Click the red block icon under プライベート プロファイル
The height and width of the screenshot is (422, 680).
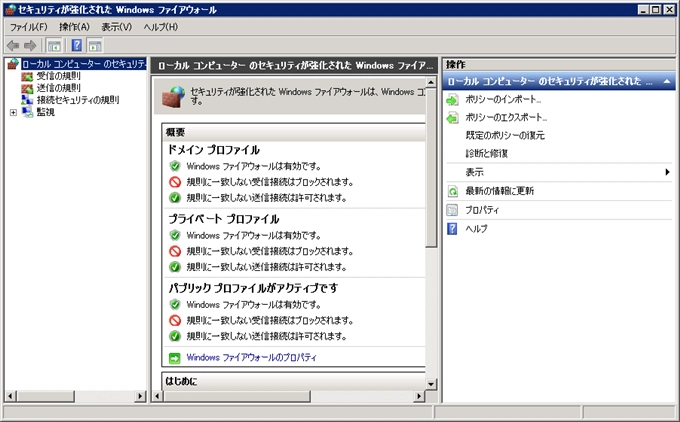(x=175, y=251)
